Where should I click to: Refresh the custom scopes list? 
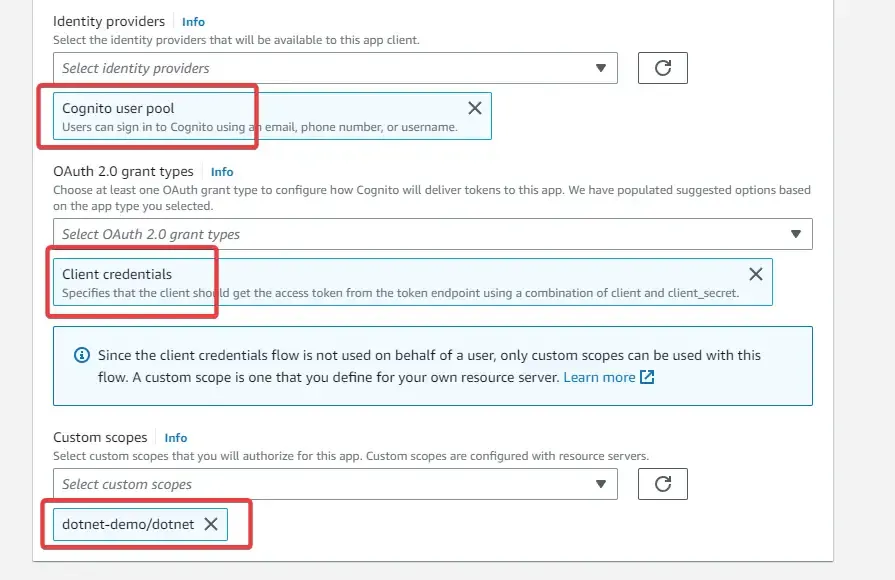[x=663, y=483]
